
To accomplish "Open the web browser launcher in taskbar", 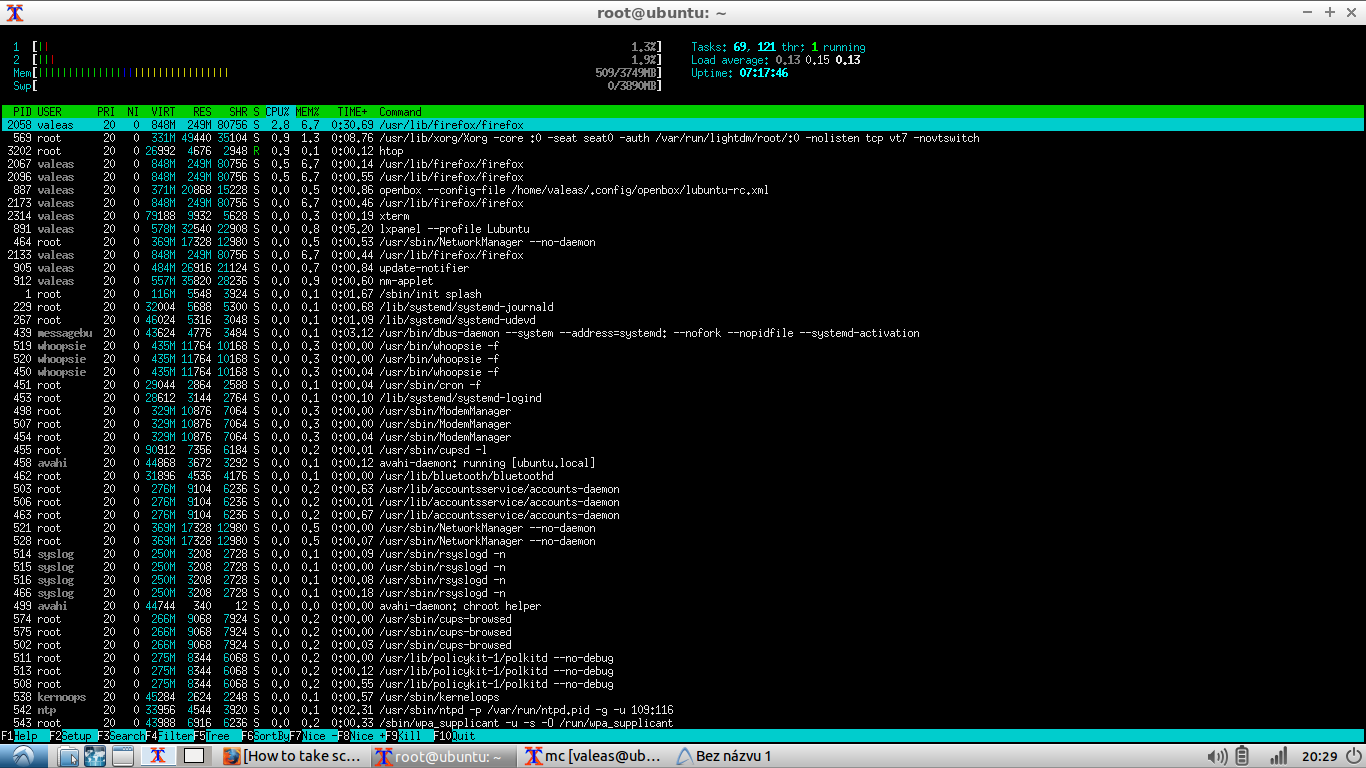I will click(96, 756).
